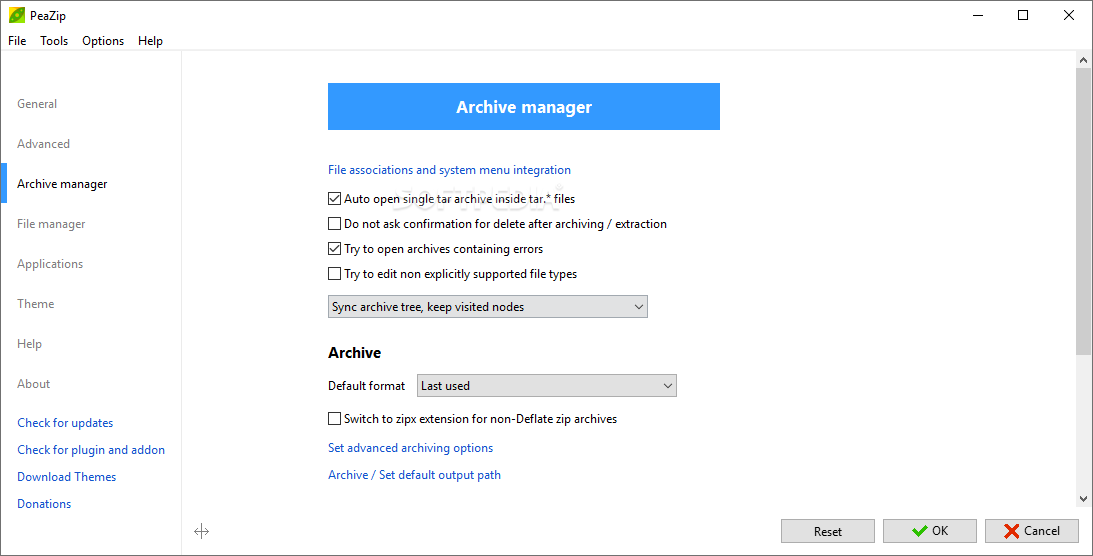Screen dimensions: 1093x556
Task: Toggle do not ask confirmation for delete
Action: (335, 224)
